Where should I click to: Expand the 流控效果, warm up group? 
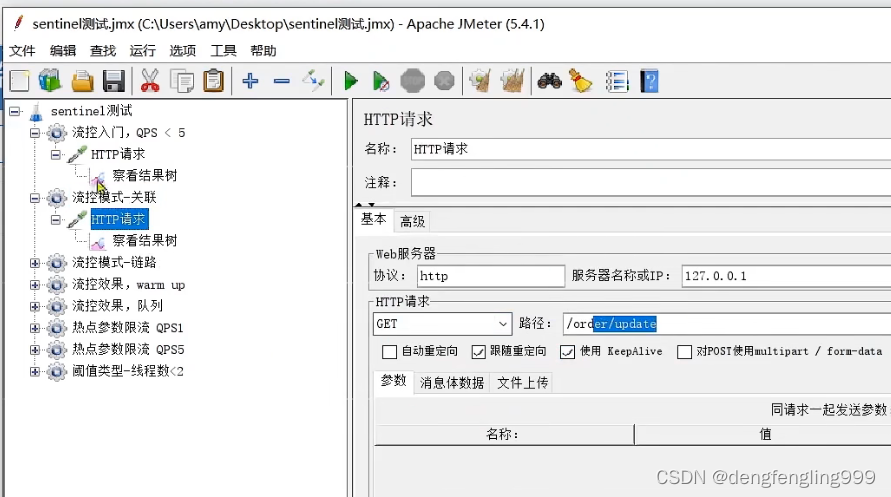click(35, 285)
